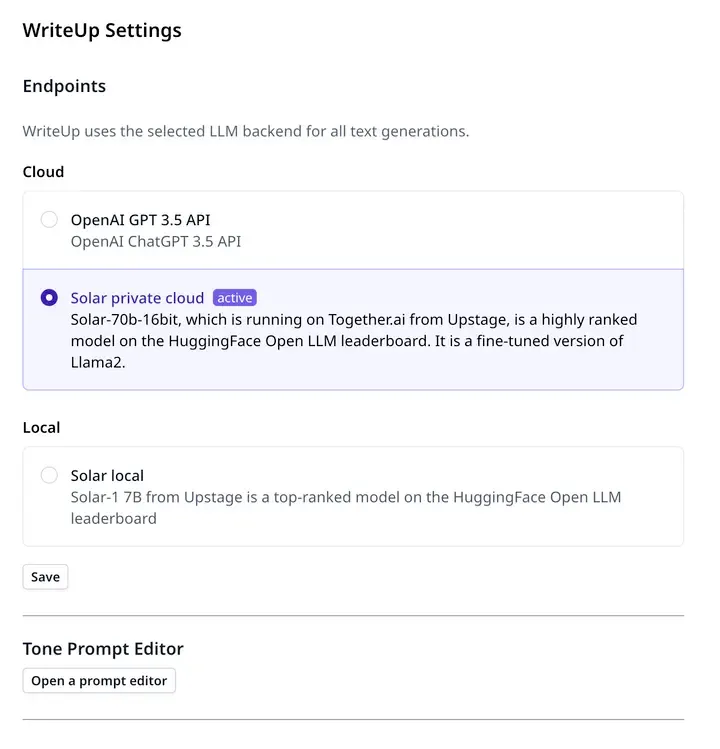
Task: Click the Tone Prompt Editor heading
Action: pyautogui.click(x=103, y=649)
